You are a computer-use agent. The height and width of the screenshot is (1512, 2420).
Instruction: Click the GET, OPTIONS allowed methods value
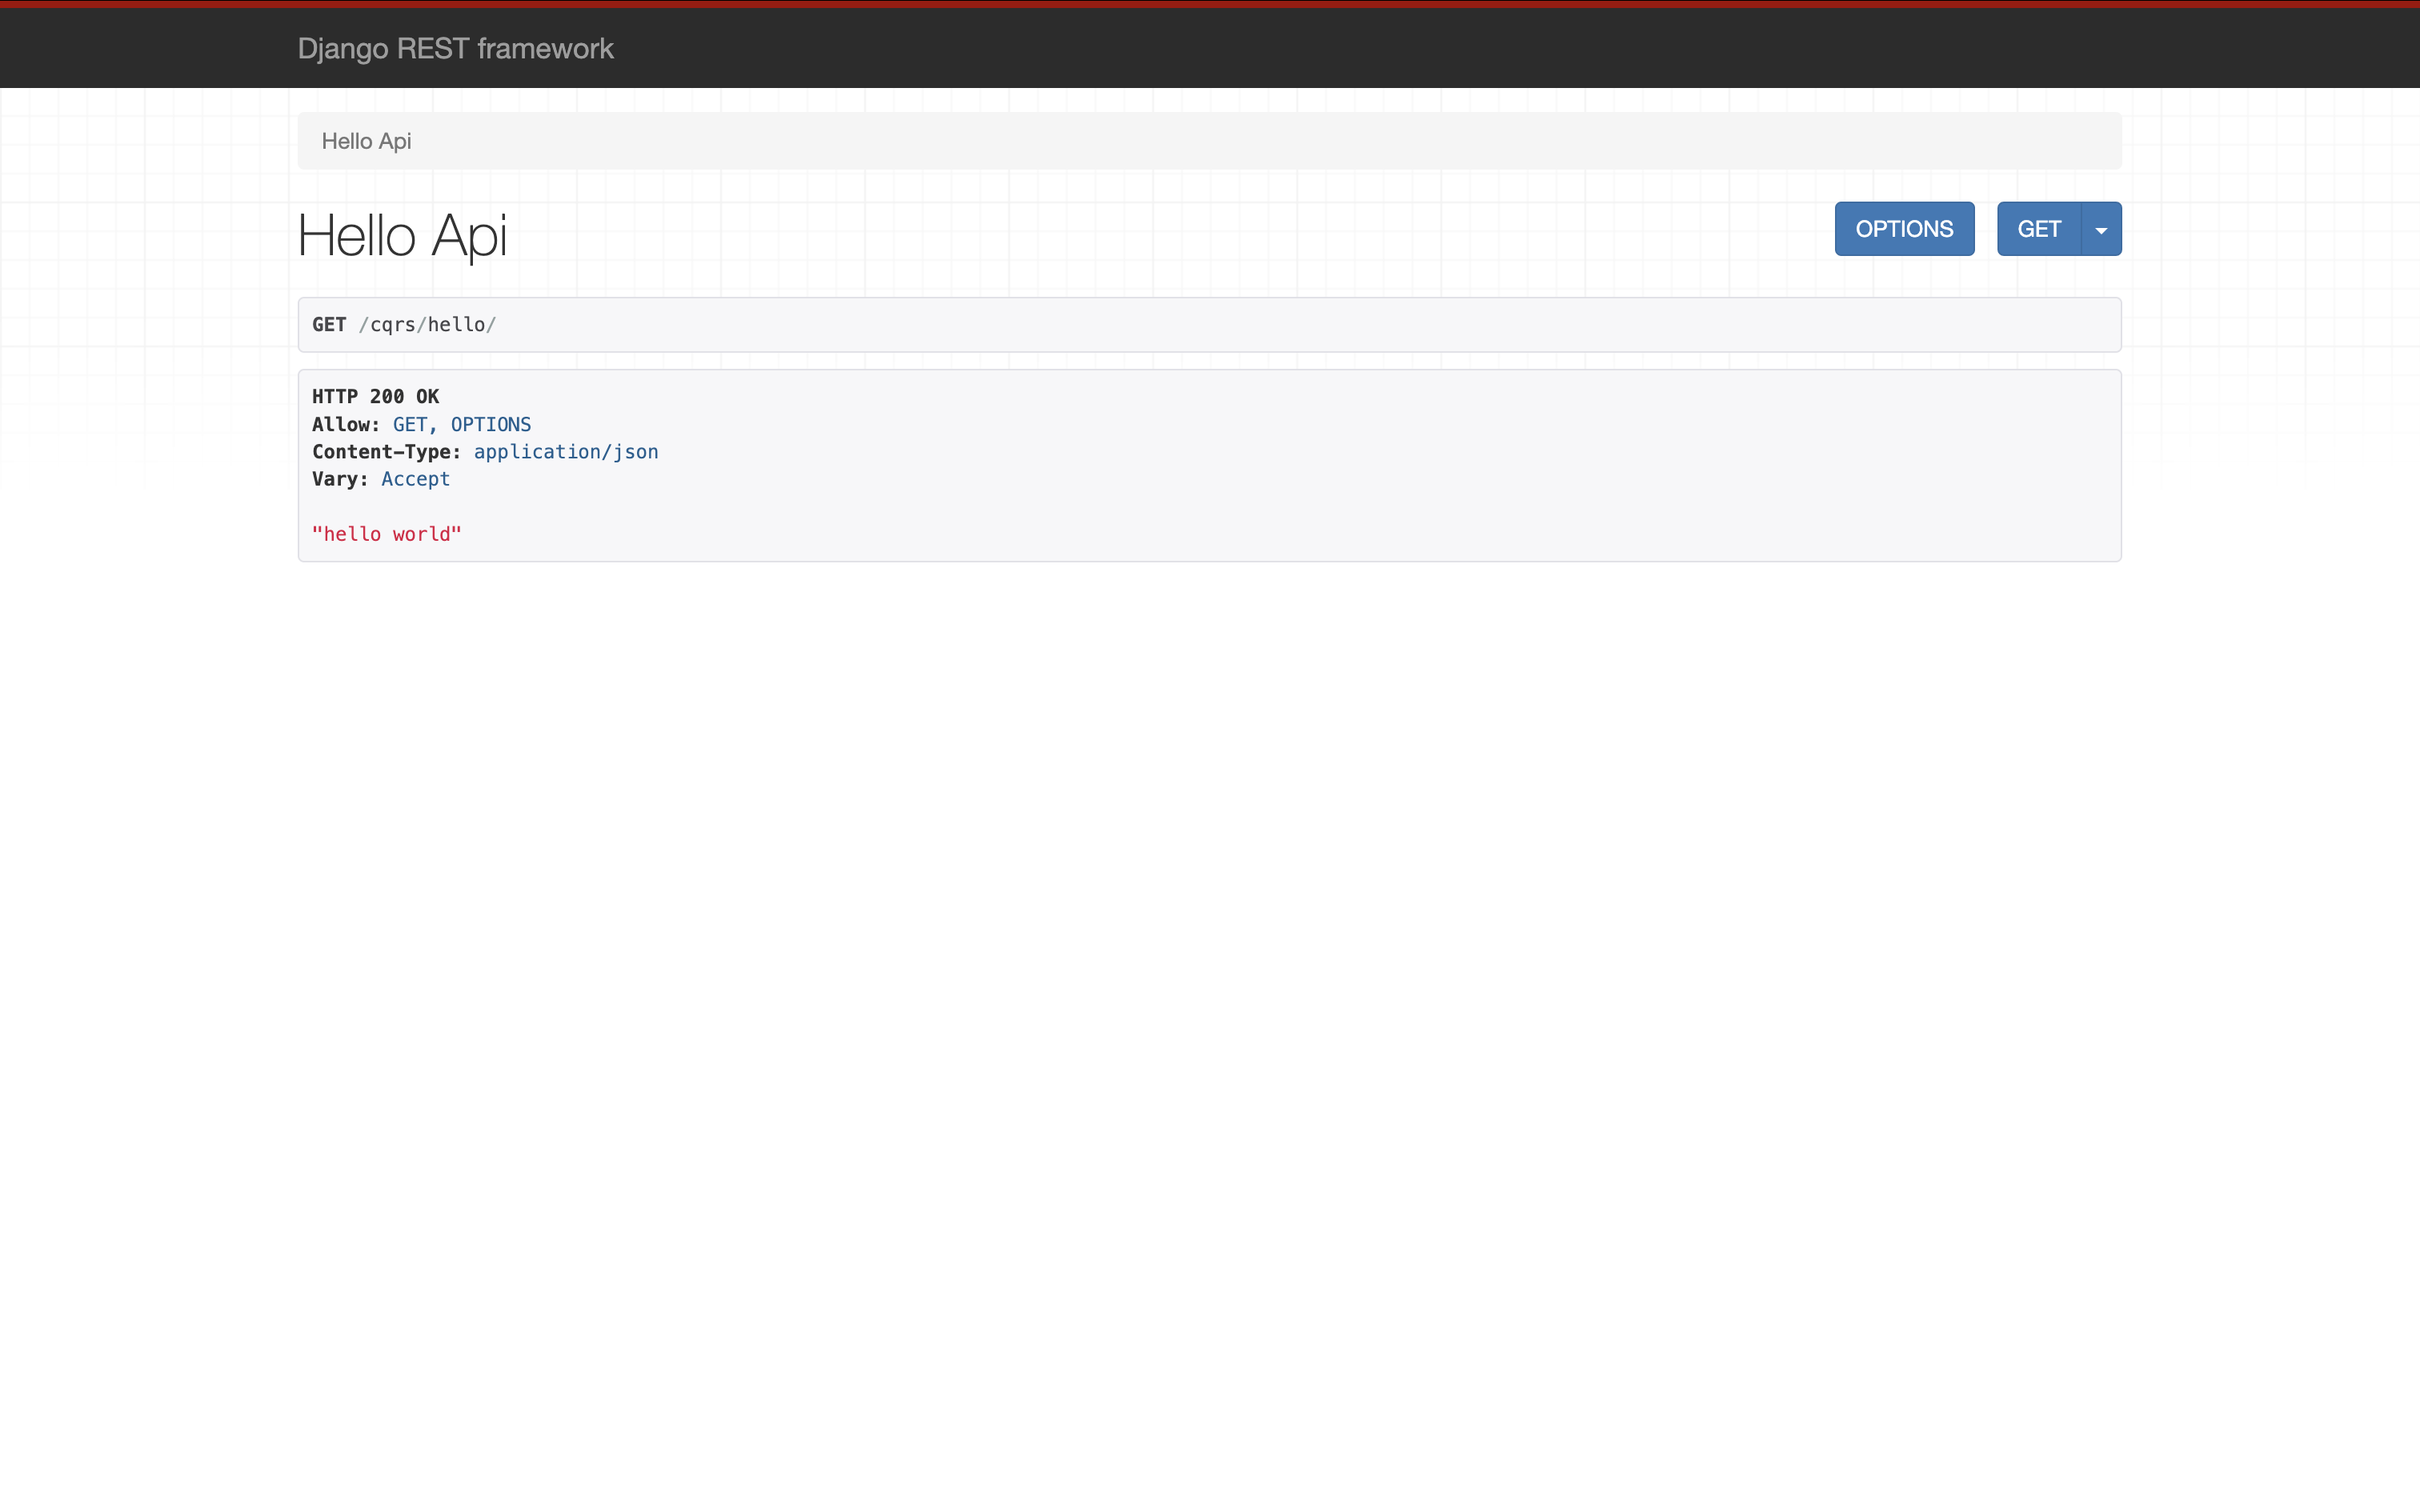click(461, 424)
